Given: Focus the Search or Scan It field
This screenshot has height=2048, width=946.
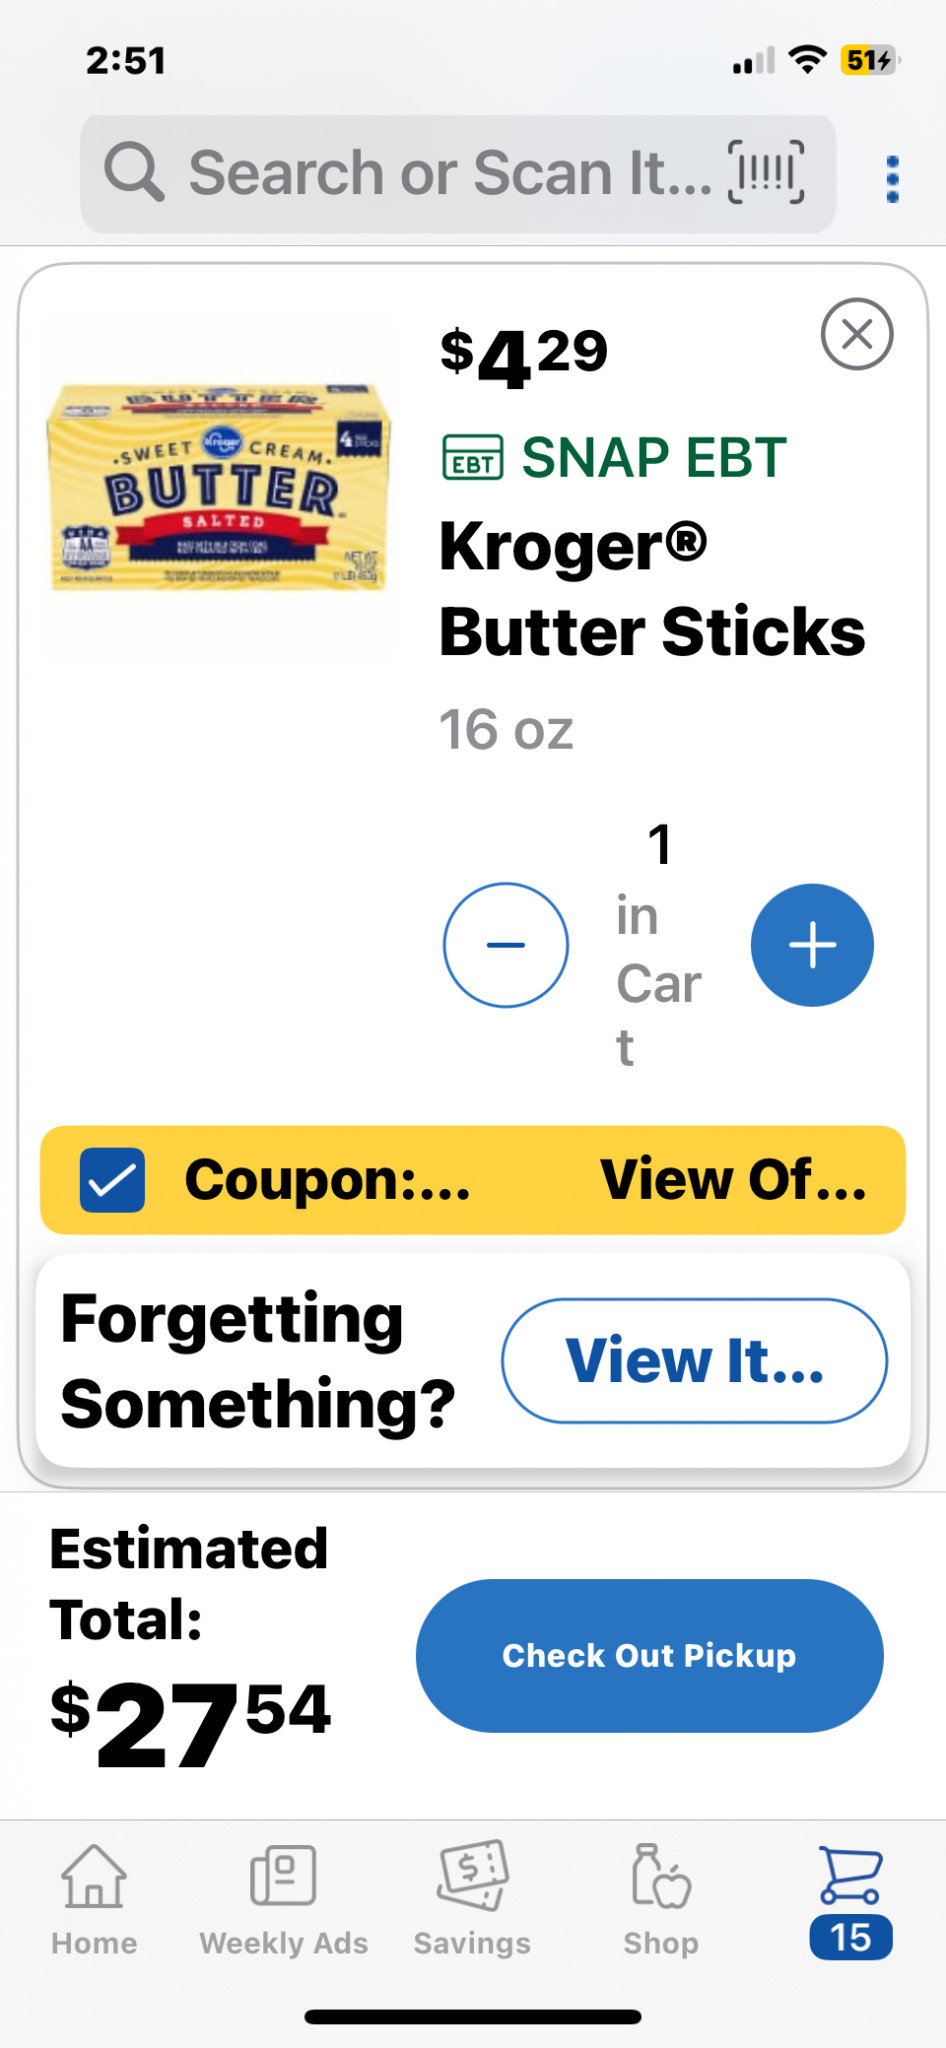Looking at the screenshot, I should [x=450, y=173].
